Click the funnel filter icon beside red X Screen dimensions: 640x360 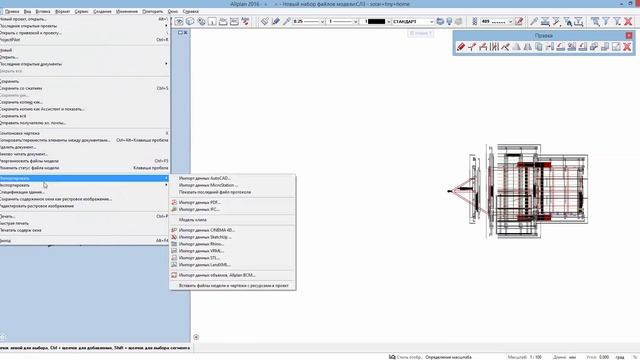617,22
